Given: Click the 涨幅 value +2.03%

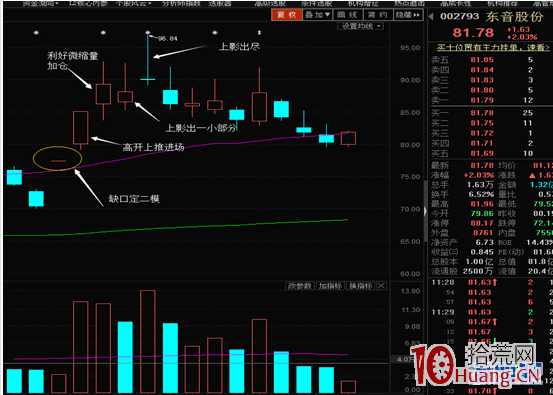Looking at the screenshot, I should (479, 175).
